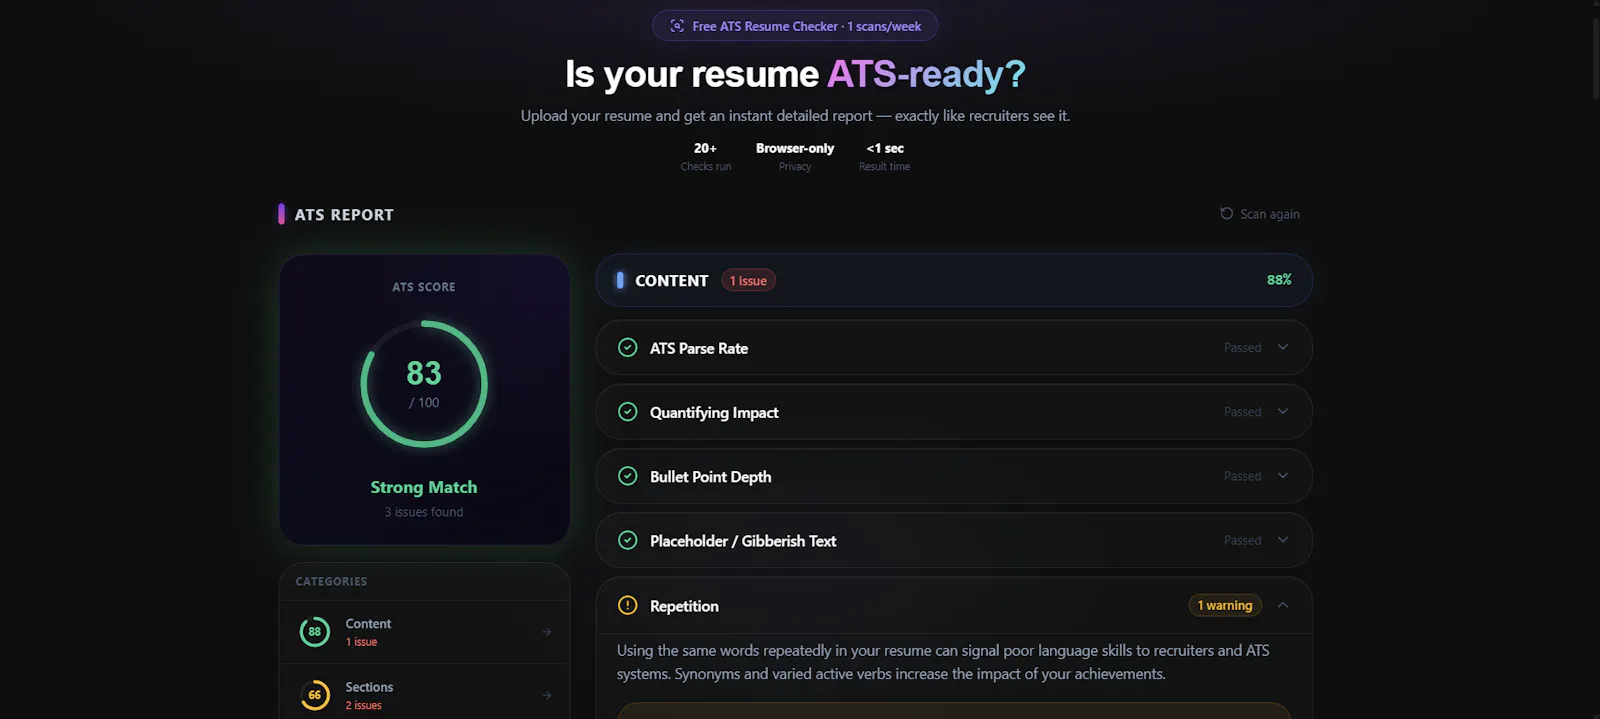Click the arrow beside Content category
This screenshot has height=719, width=1600.
tap(546, 631)
